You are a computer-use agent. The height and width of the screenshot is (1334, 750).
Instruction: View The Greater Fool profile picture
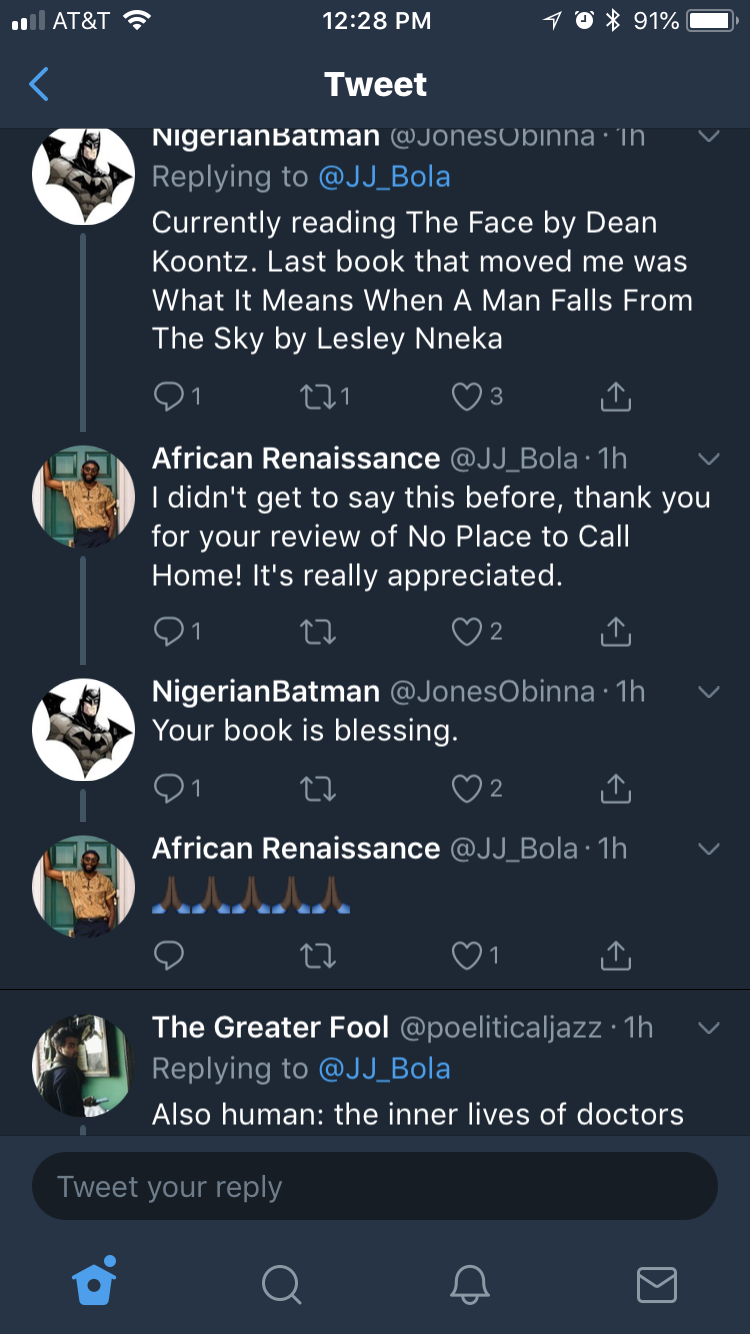[x=83, y=1066]
